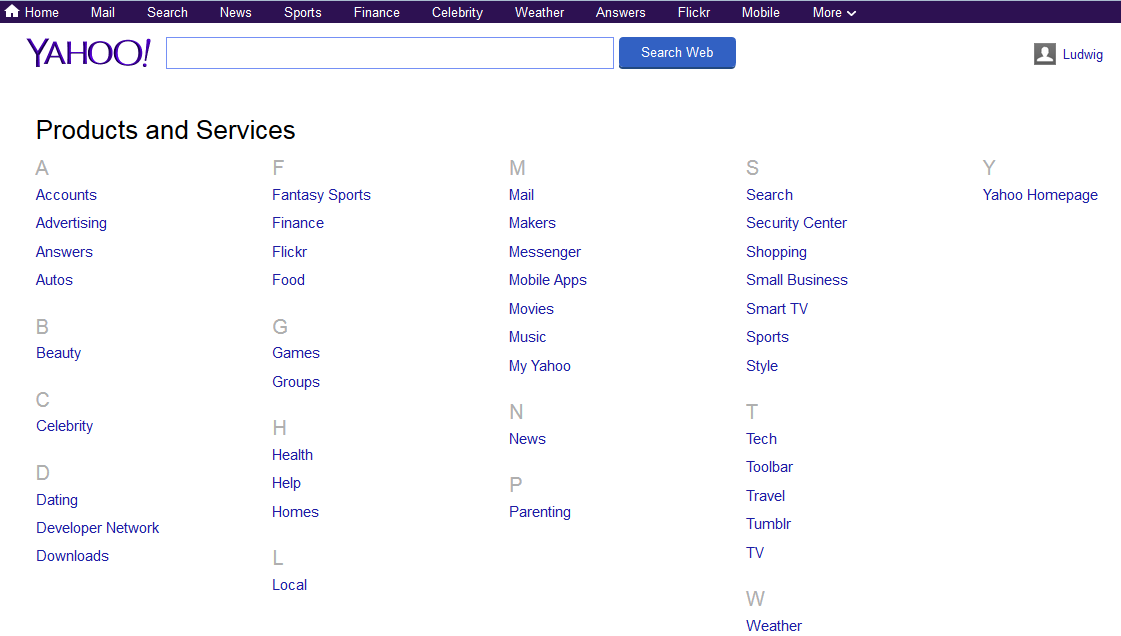Click the Help link
Image resolution: width=1121 pixels, height=636 pixels.
pos(287,483)
